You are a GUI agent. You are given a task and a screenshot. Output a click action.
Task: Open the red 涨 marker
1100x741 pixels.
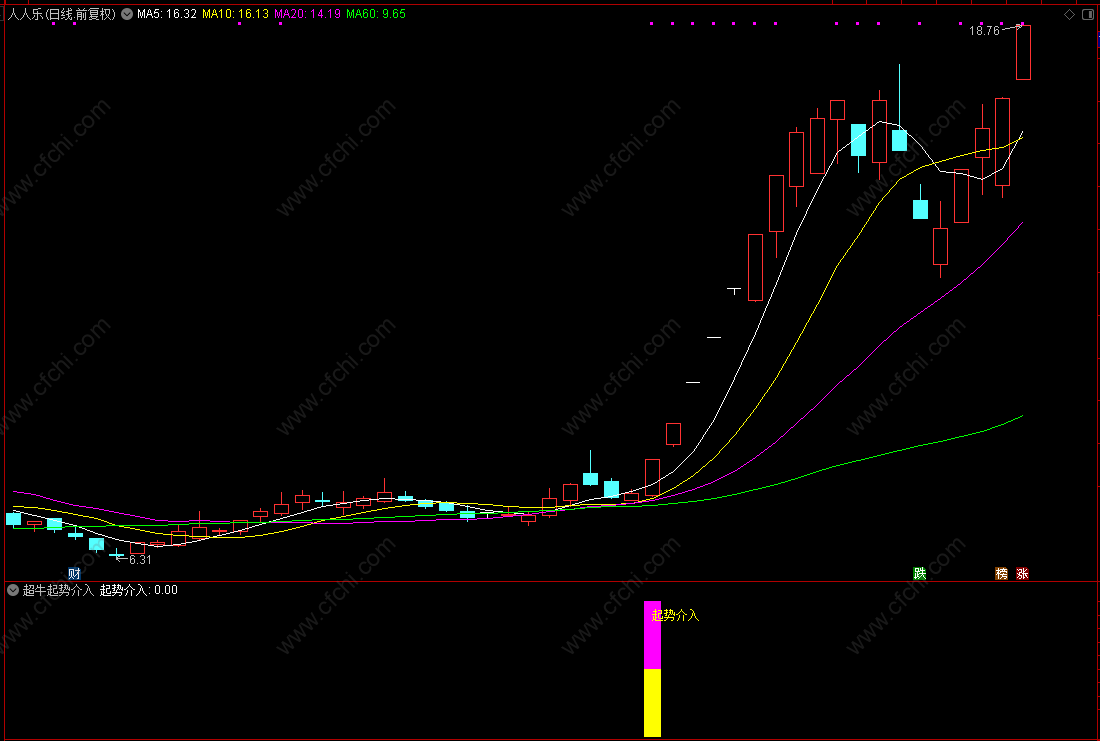coord(1022,573)
